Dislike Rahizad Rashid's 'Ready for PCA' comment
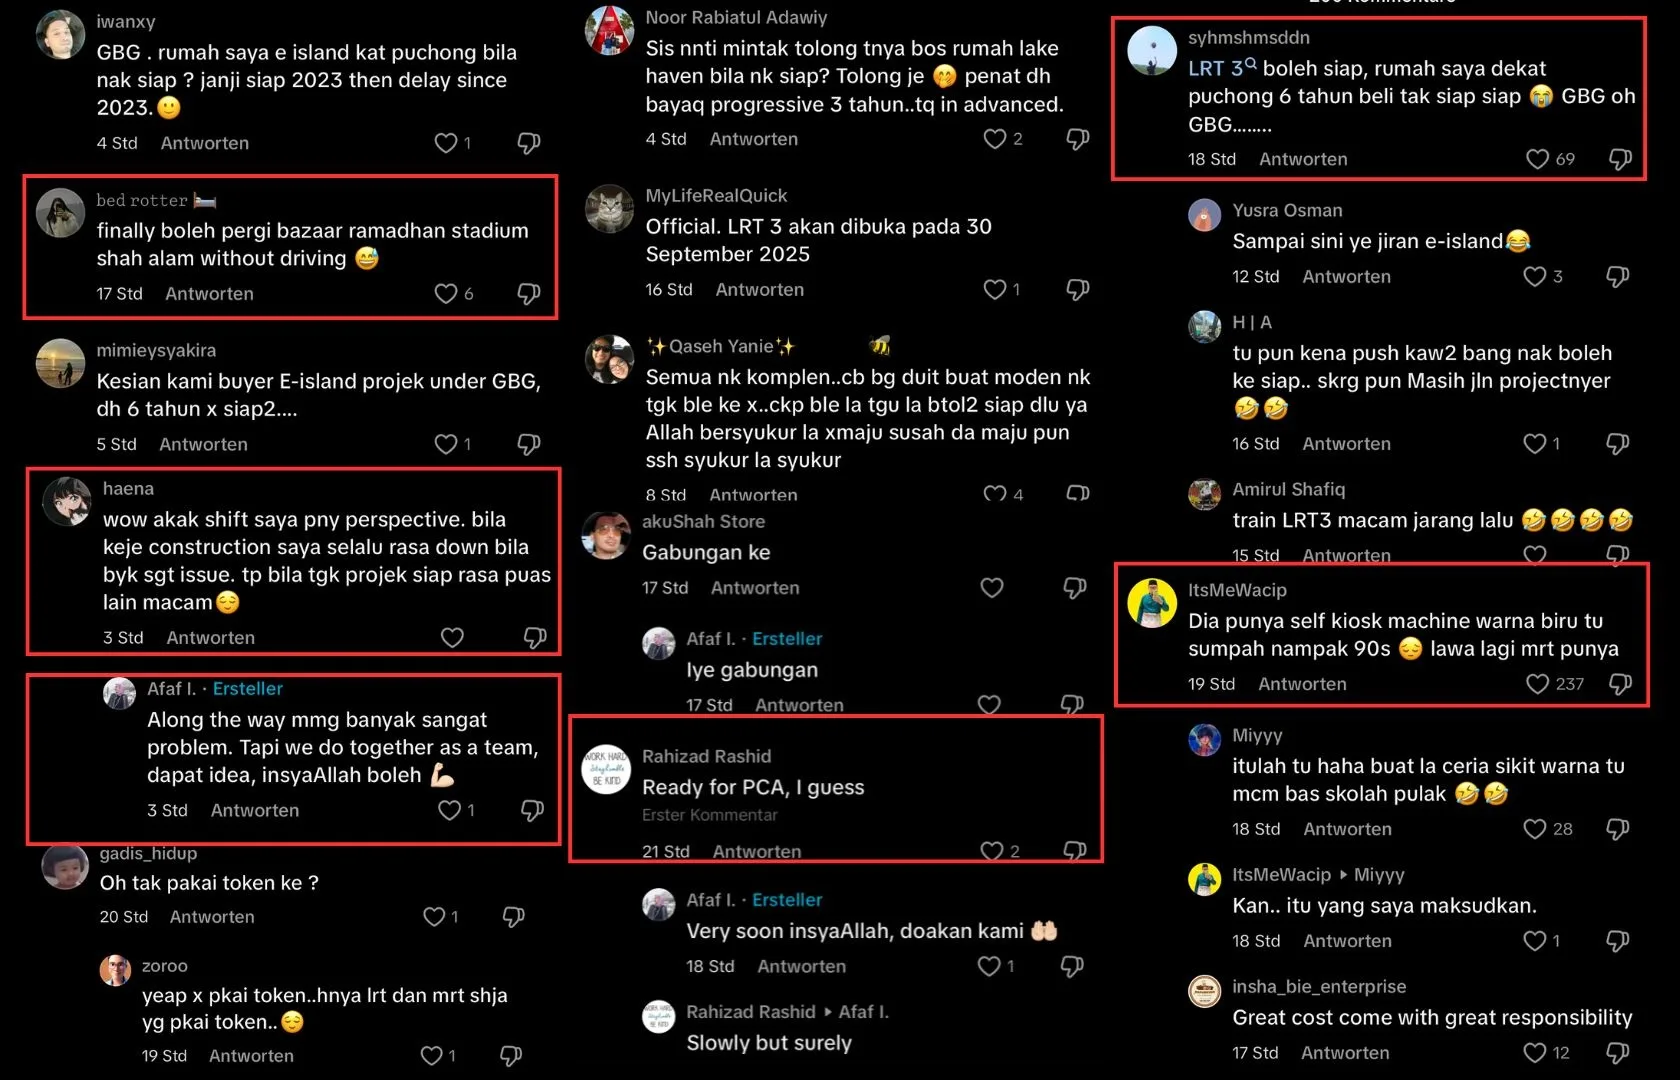Image resolution: width=1680 pixels, height=1080 pixels. pos(1075,851)
